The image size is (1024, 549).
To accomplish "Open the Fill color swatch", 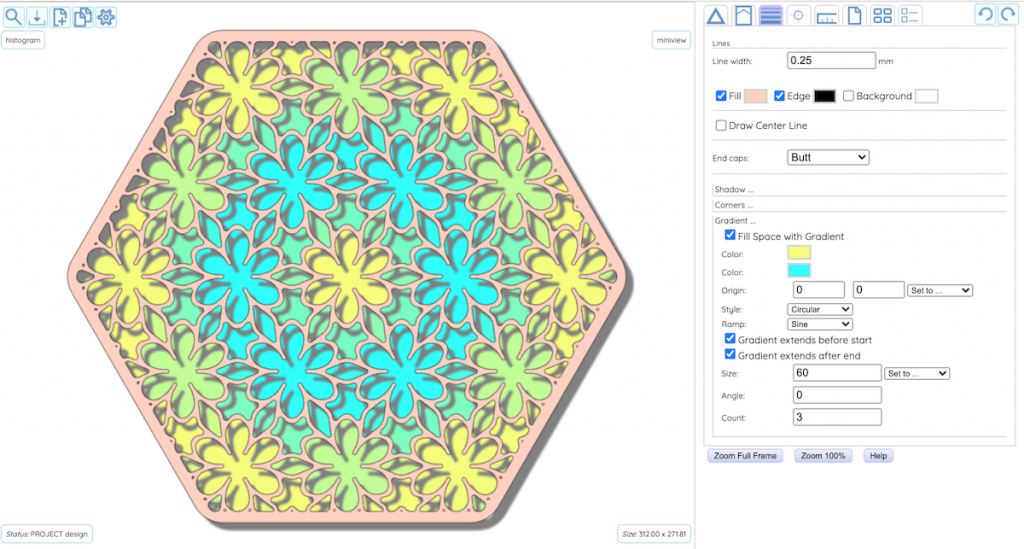I will (x=756, y=96).
